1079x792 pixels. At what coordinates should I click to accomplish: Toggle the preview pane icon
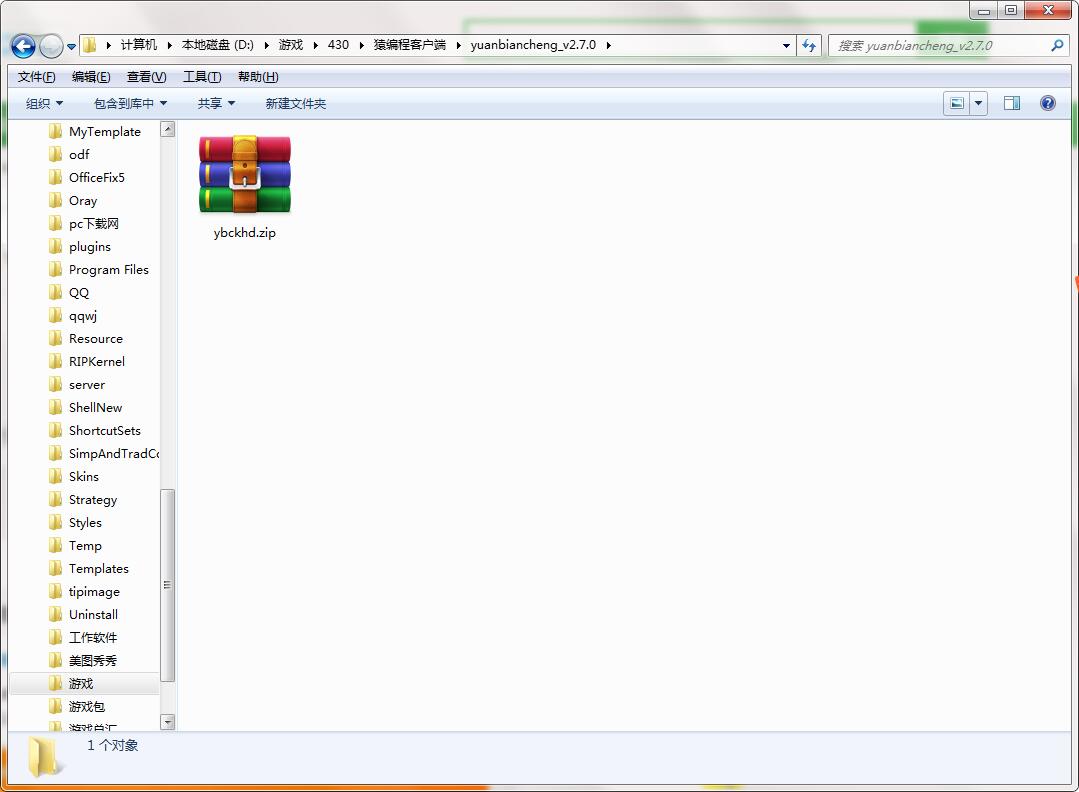pyautogui.click(x=1012, y=103)
